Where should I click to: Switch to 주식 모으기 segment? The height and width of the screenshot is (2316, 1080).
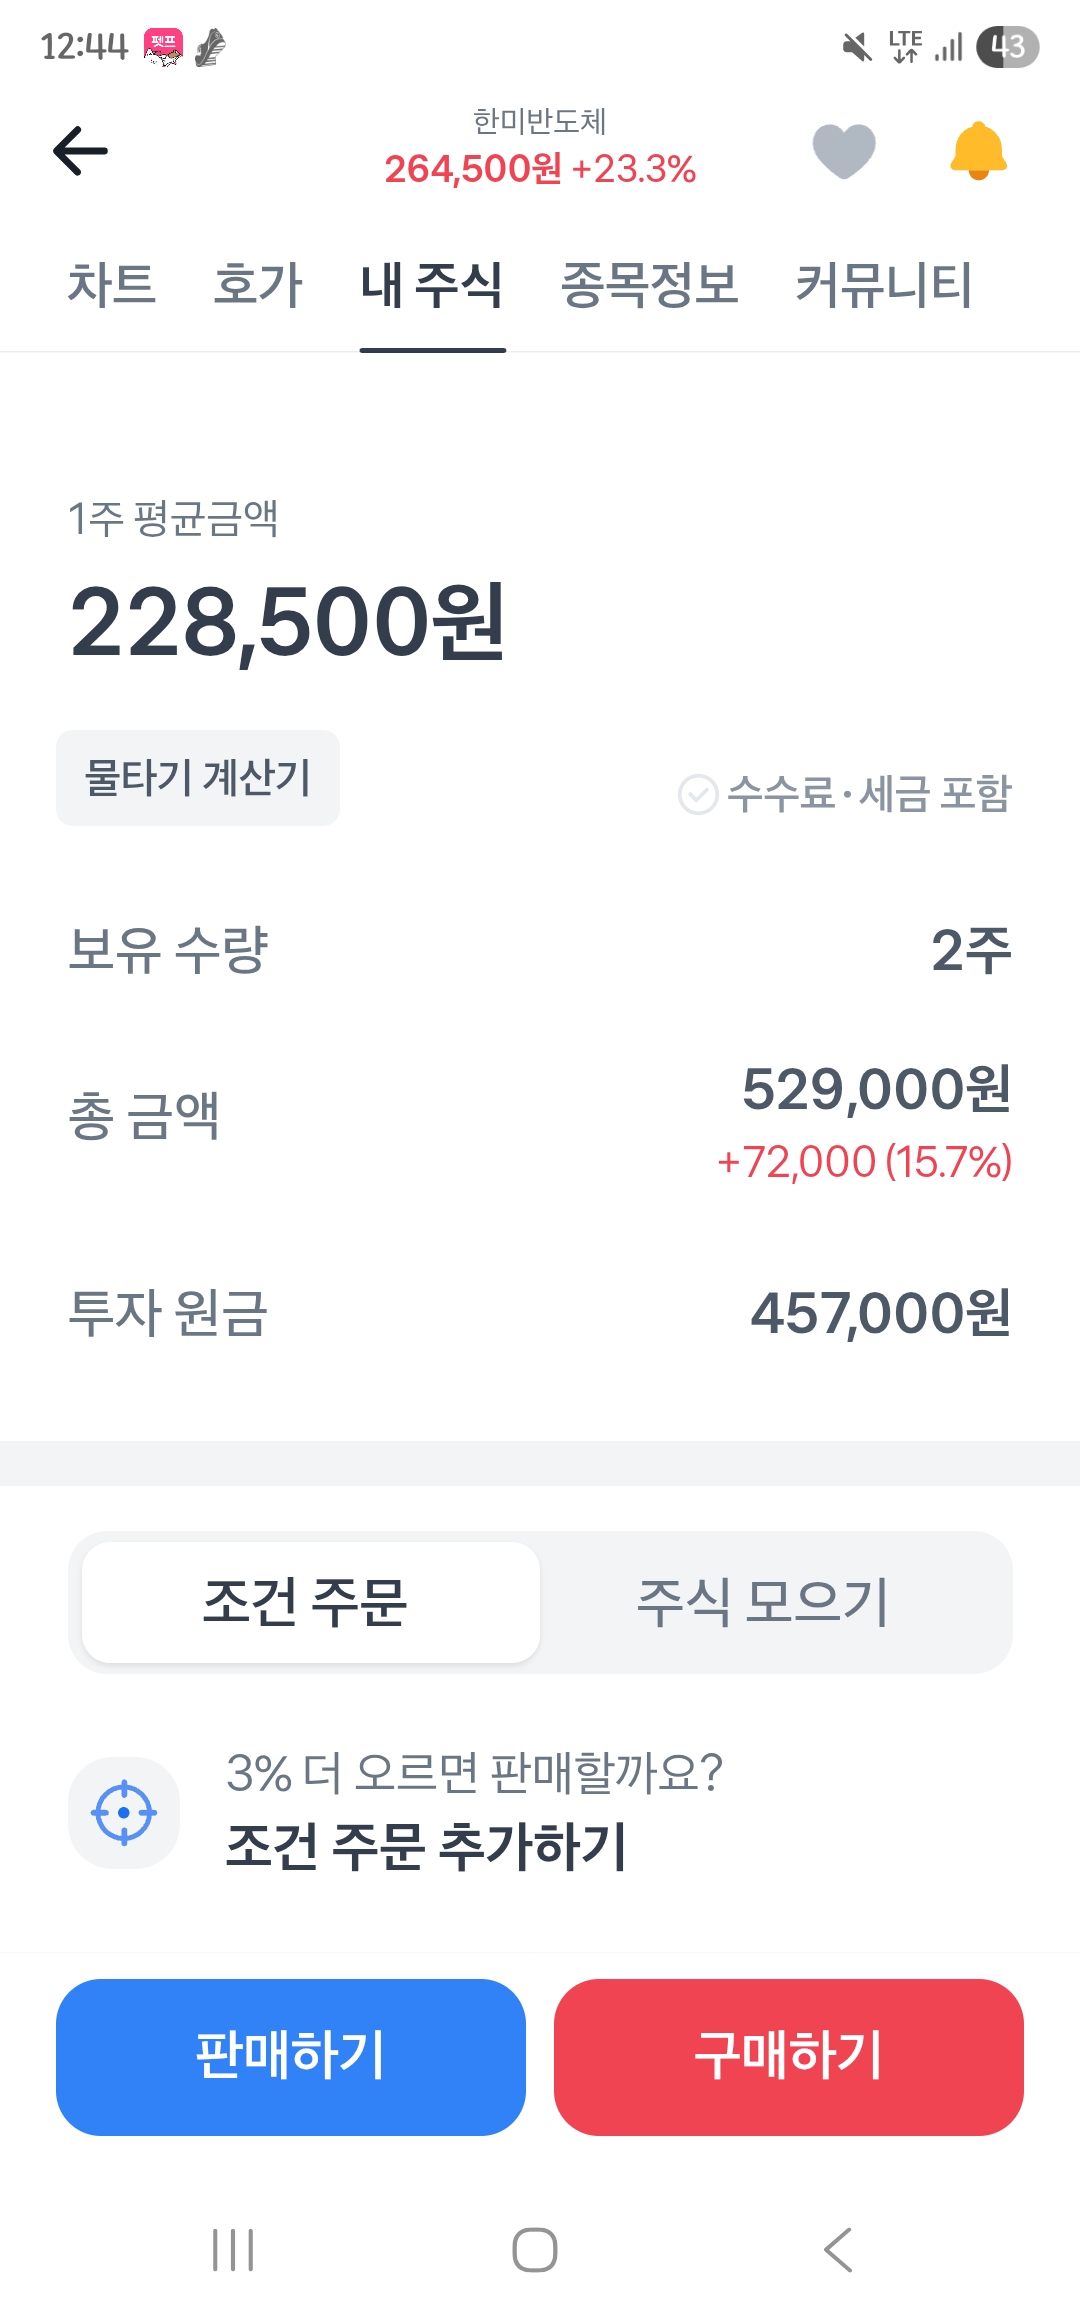tap(763, 1602)
